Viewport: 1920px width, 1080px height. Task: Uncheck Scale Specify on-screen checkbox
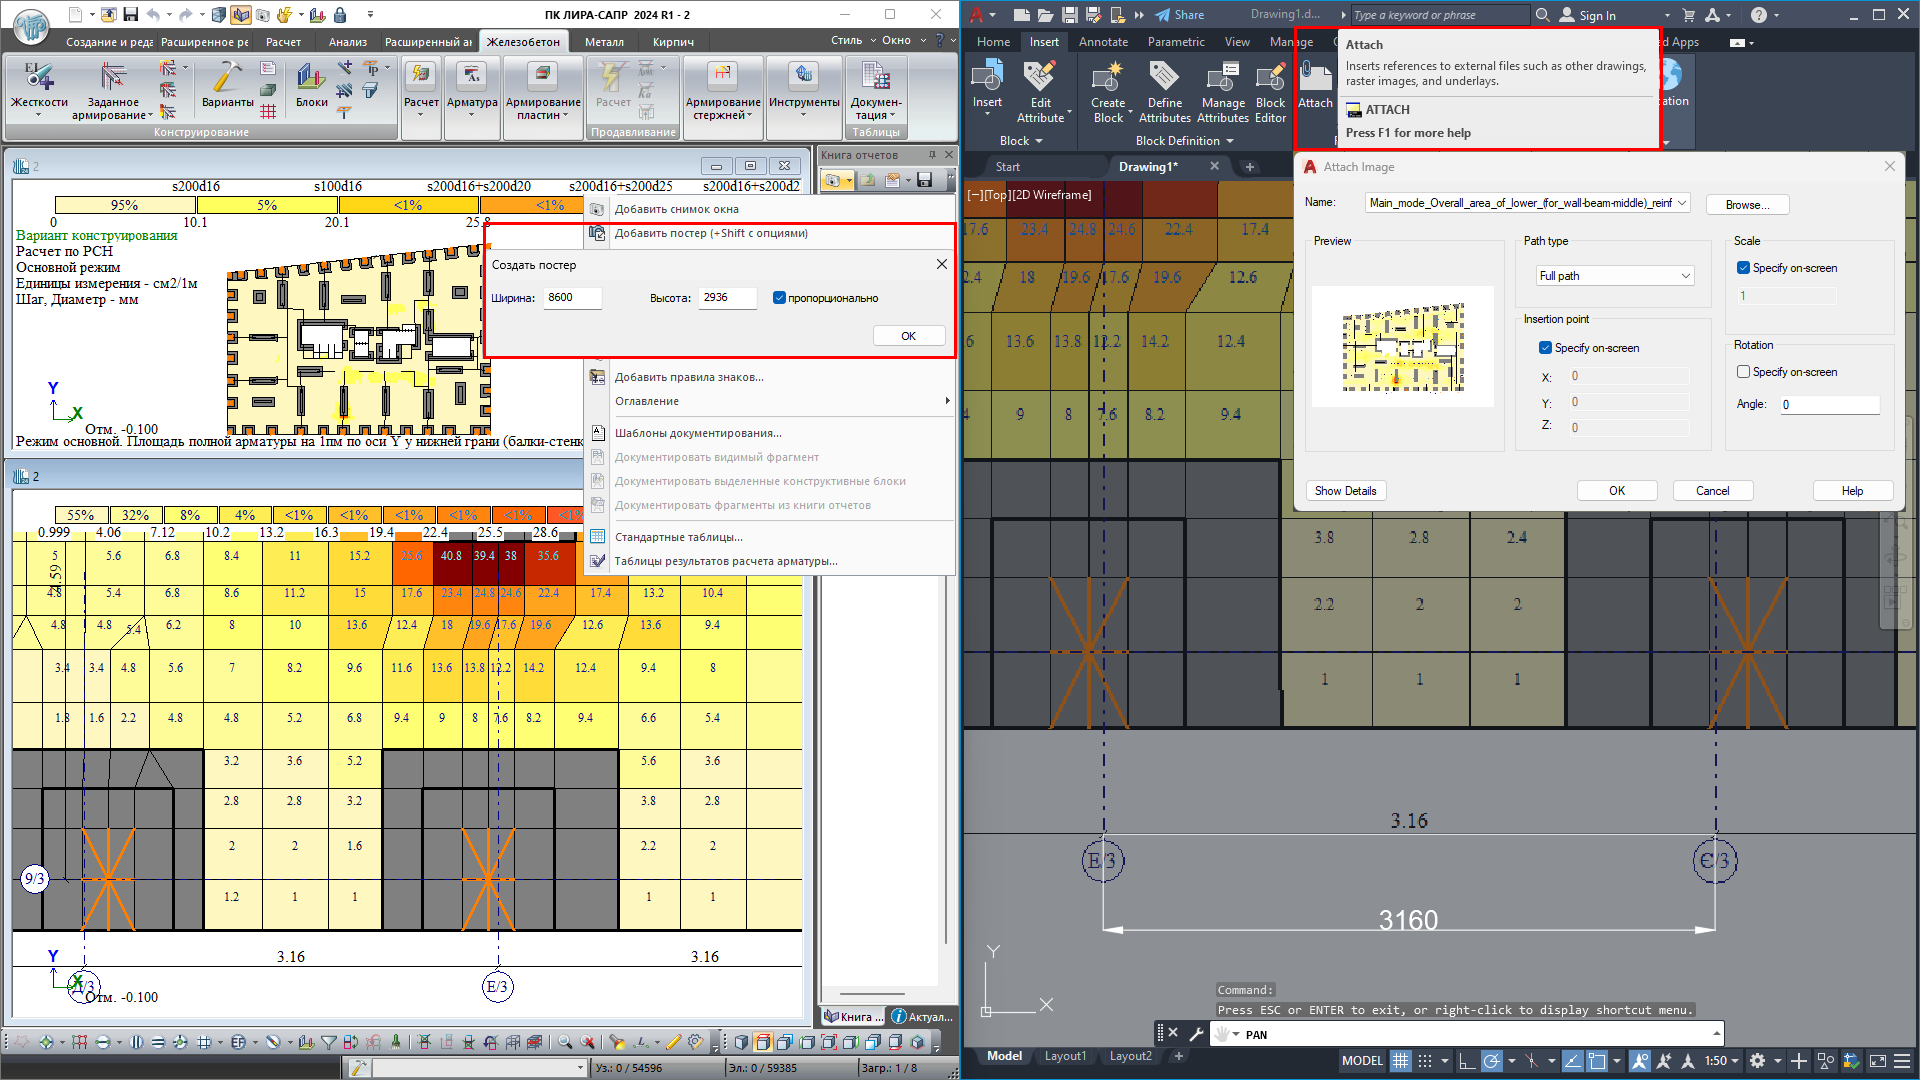pos(1743,268)
